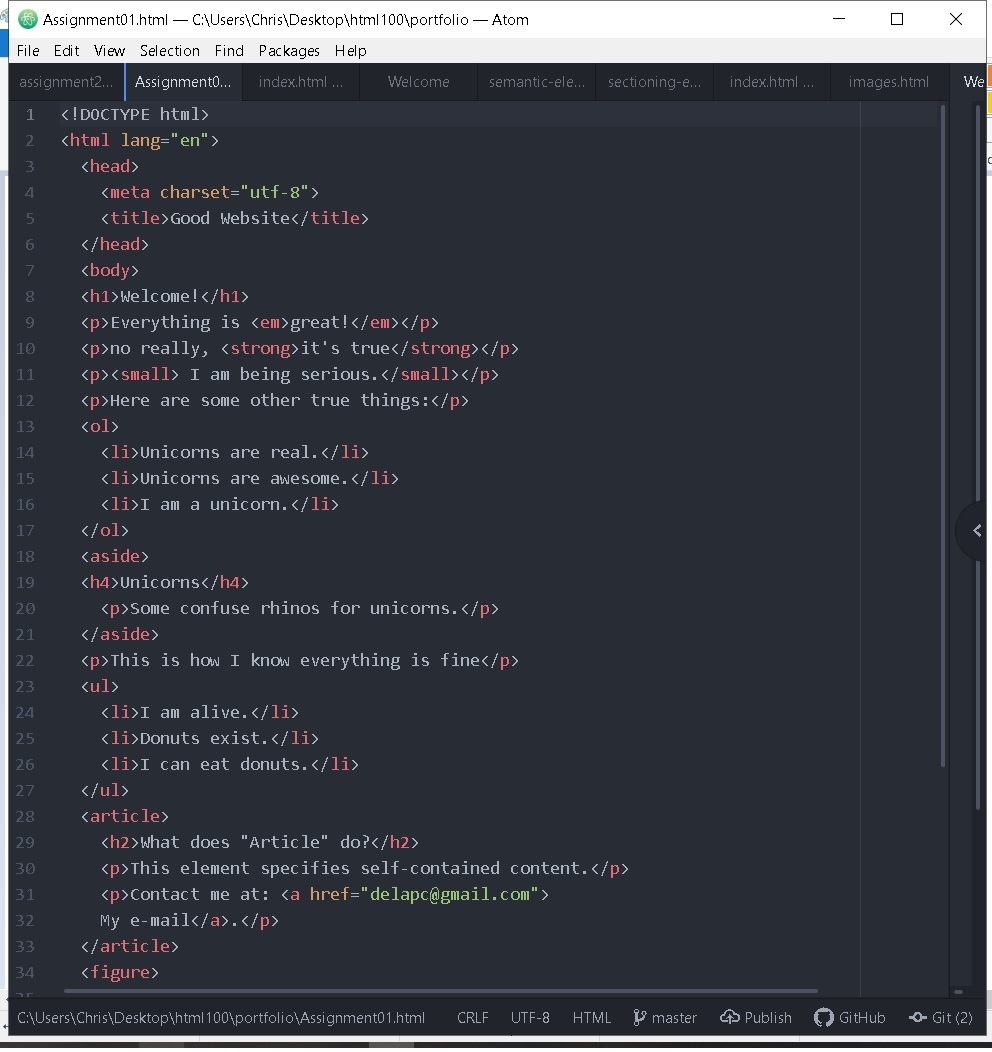Viewport: 992px width, 1052px height.
Task: Open the Welcome tab
Action: coord(419,82)
